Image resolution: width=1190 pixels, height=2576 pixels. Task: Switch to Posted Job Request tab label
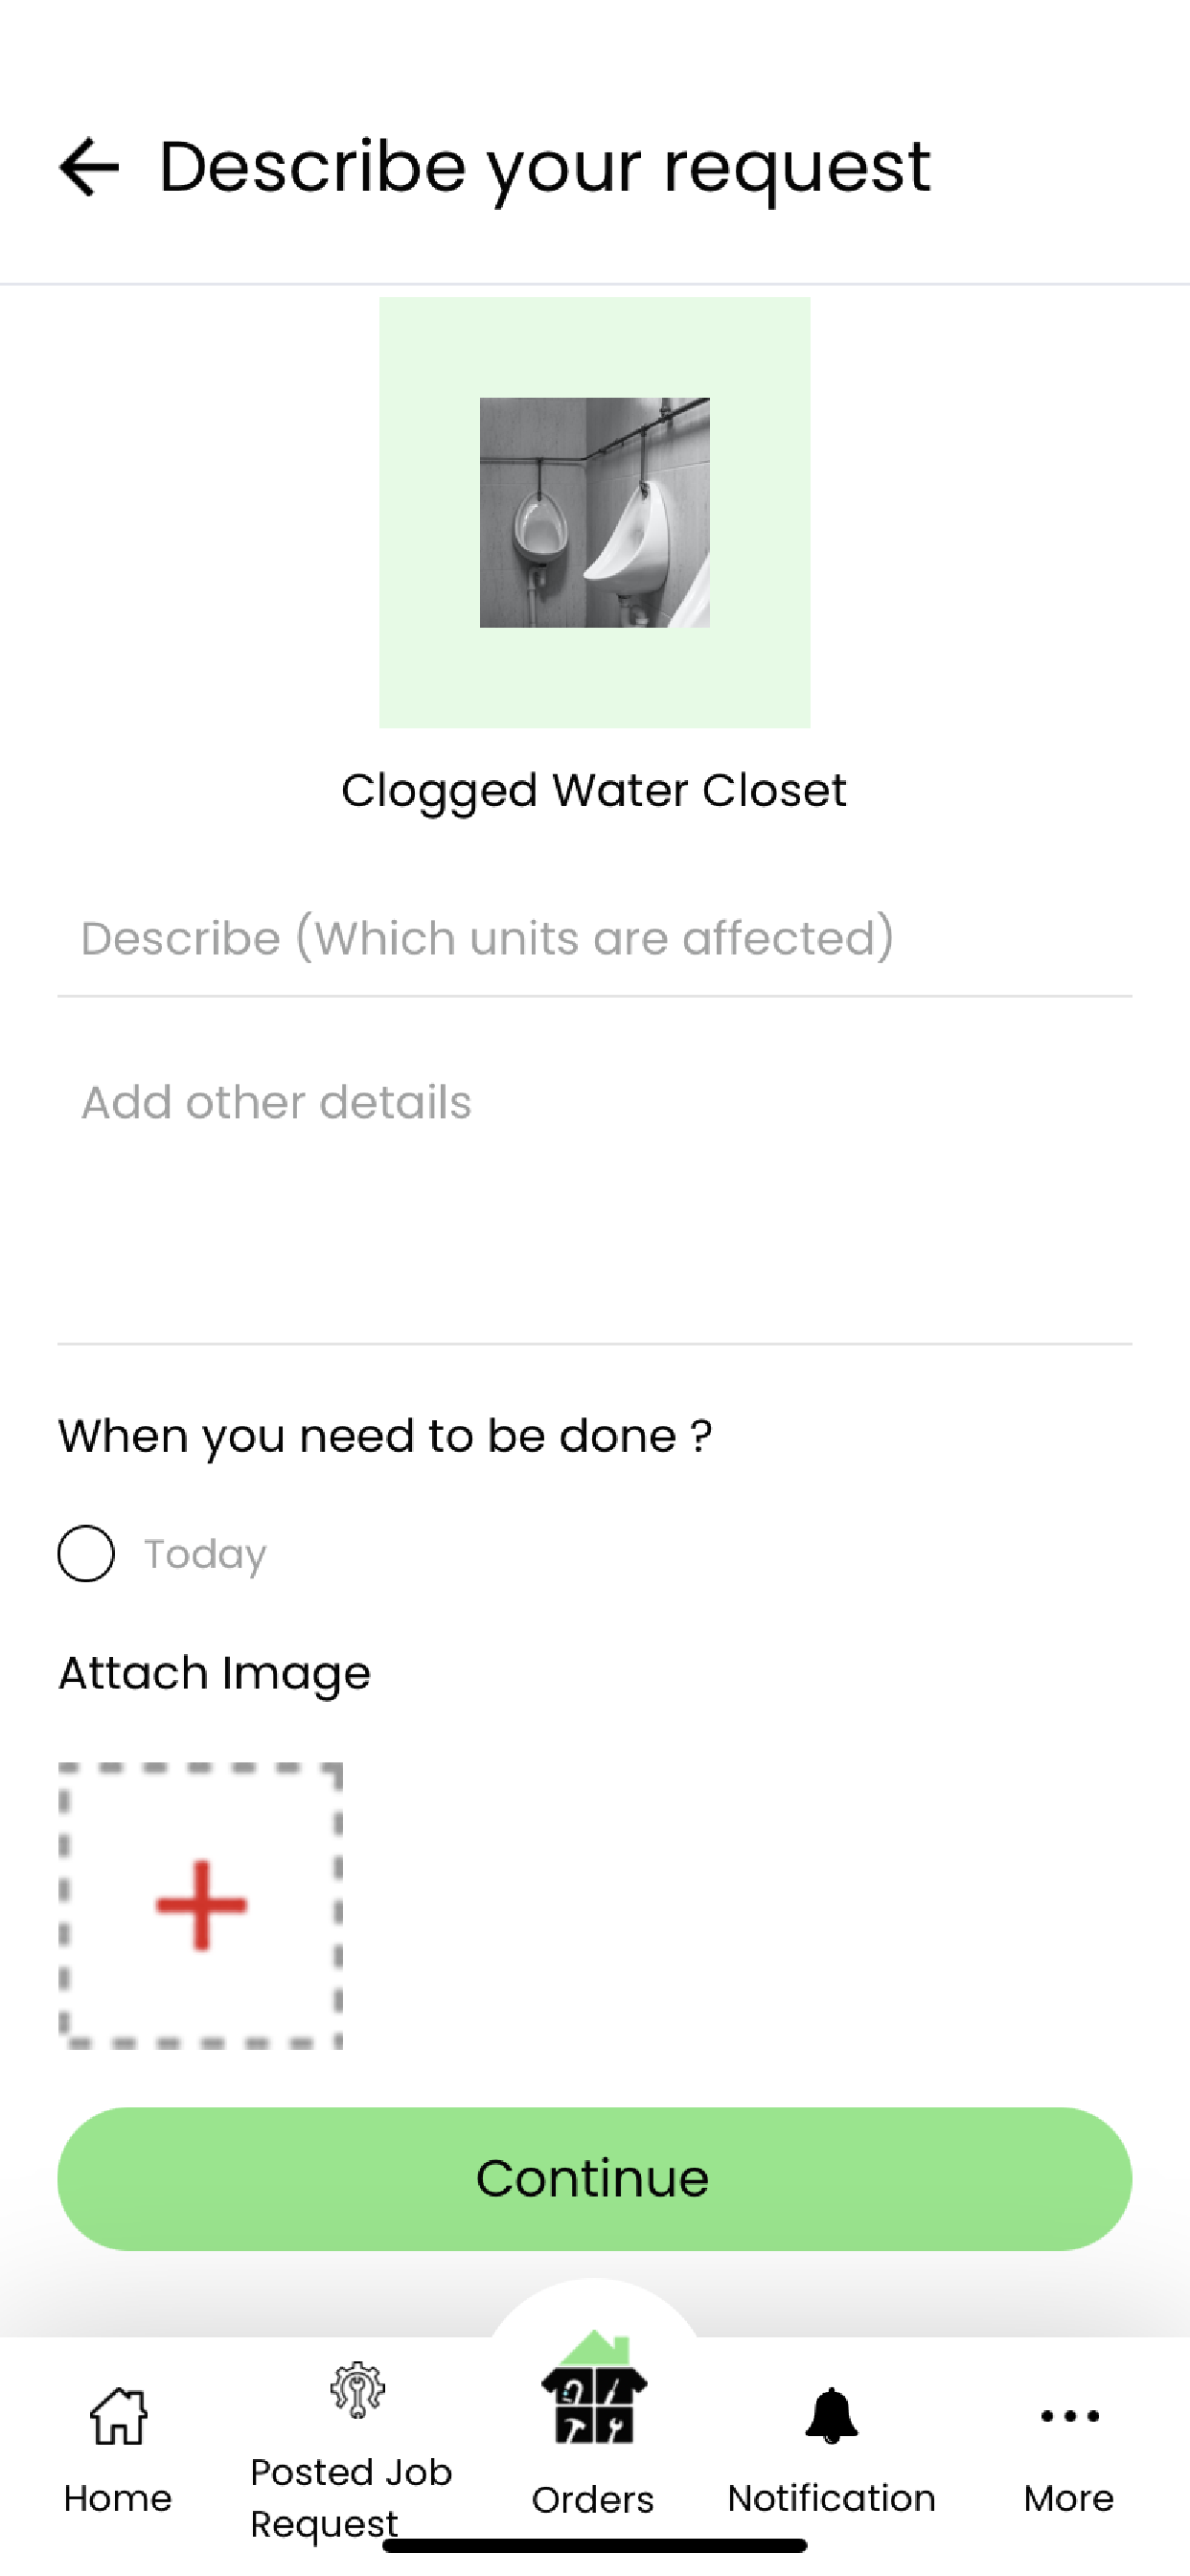(x=351, y=2498)
